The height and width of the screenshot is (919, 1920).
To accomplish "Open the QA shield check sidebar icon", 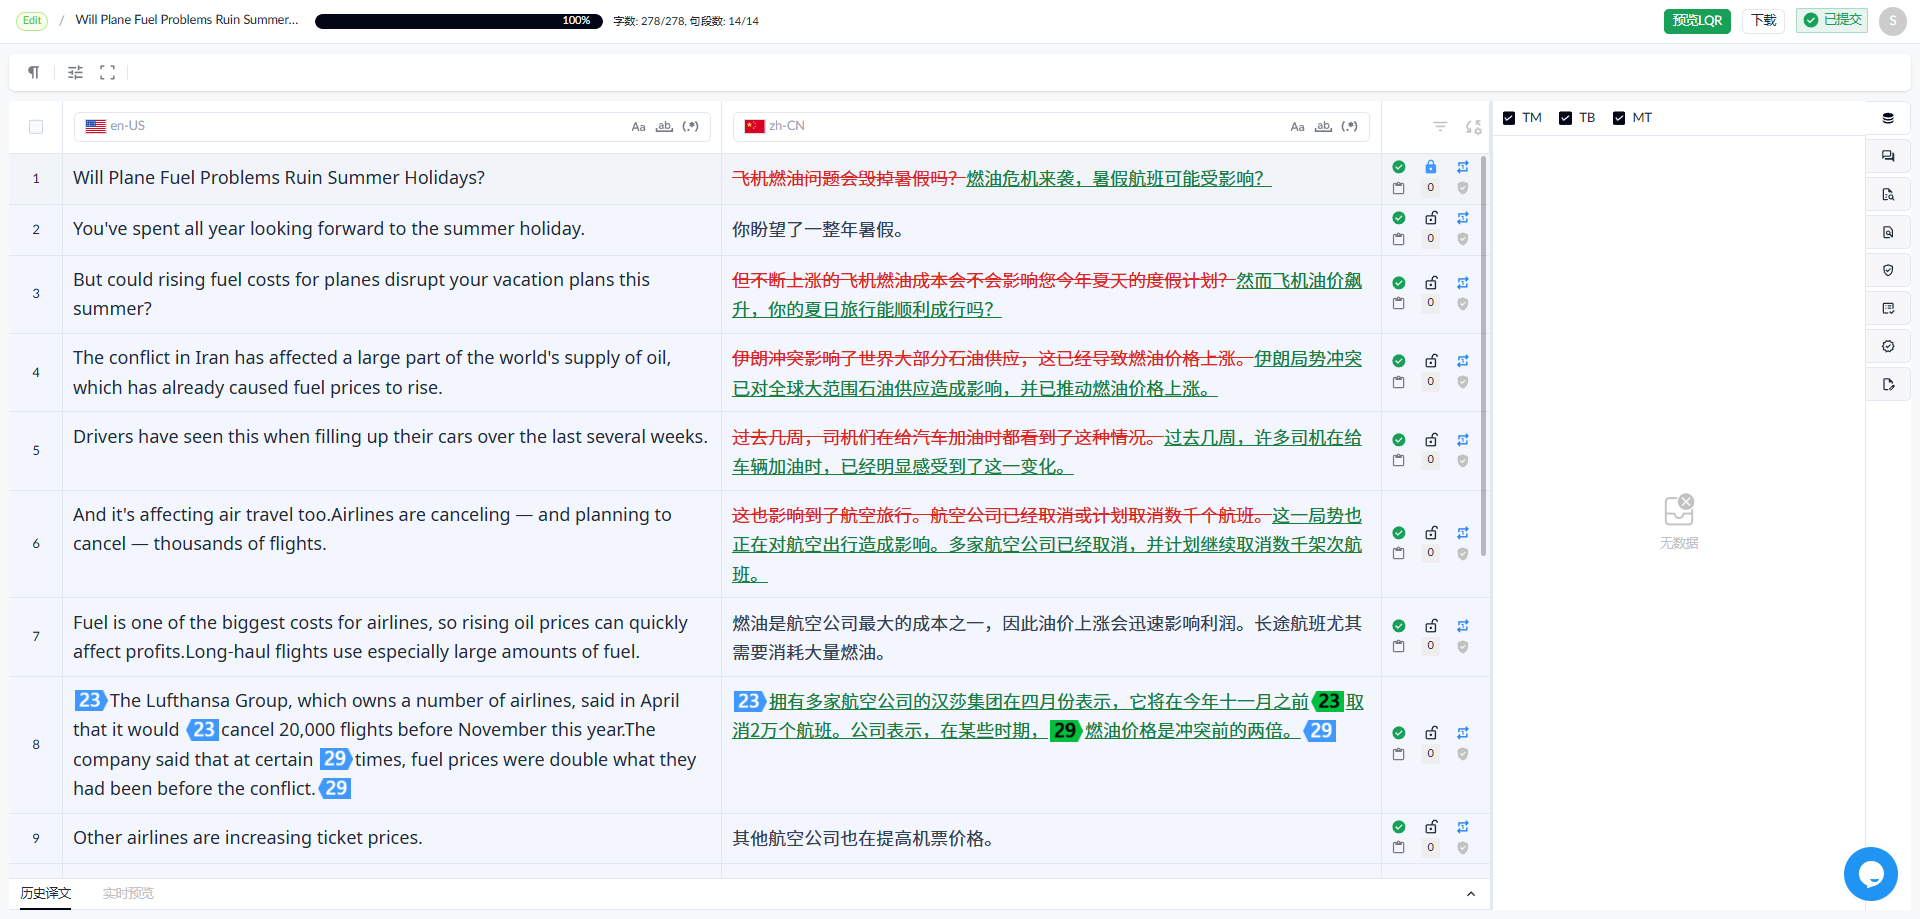I will [1888, 270].
